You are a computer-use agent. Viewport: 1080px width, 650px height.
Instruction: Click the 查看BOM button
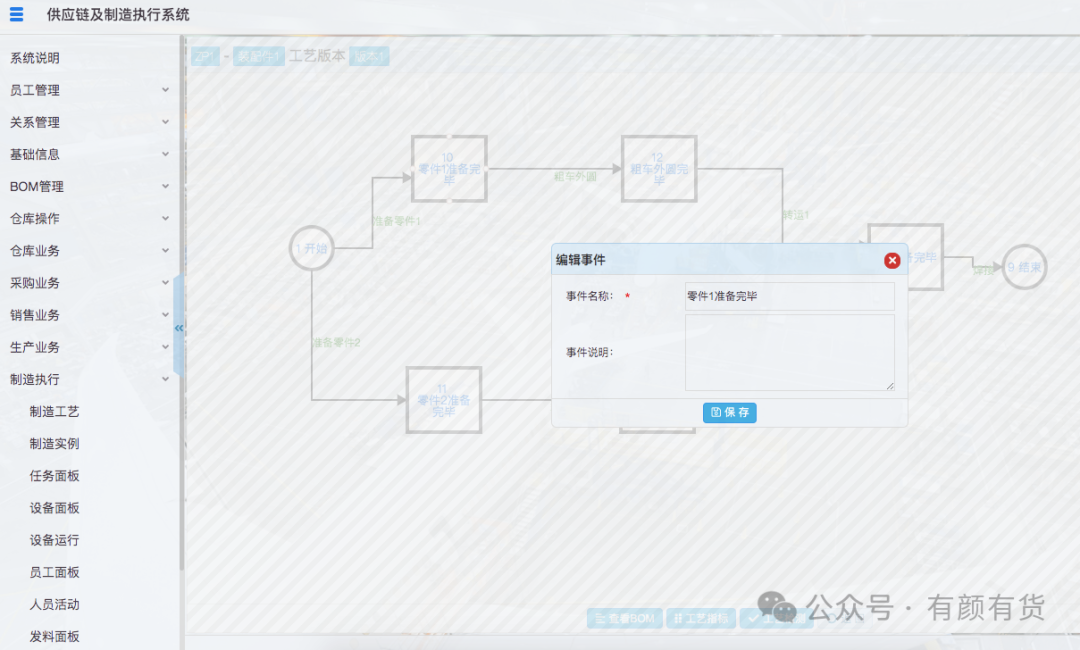[625, 618]
